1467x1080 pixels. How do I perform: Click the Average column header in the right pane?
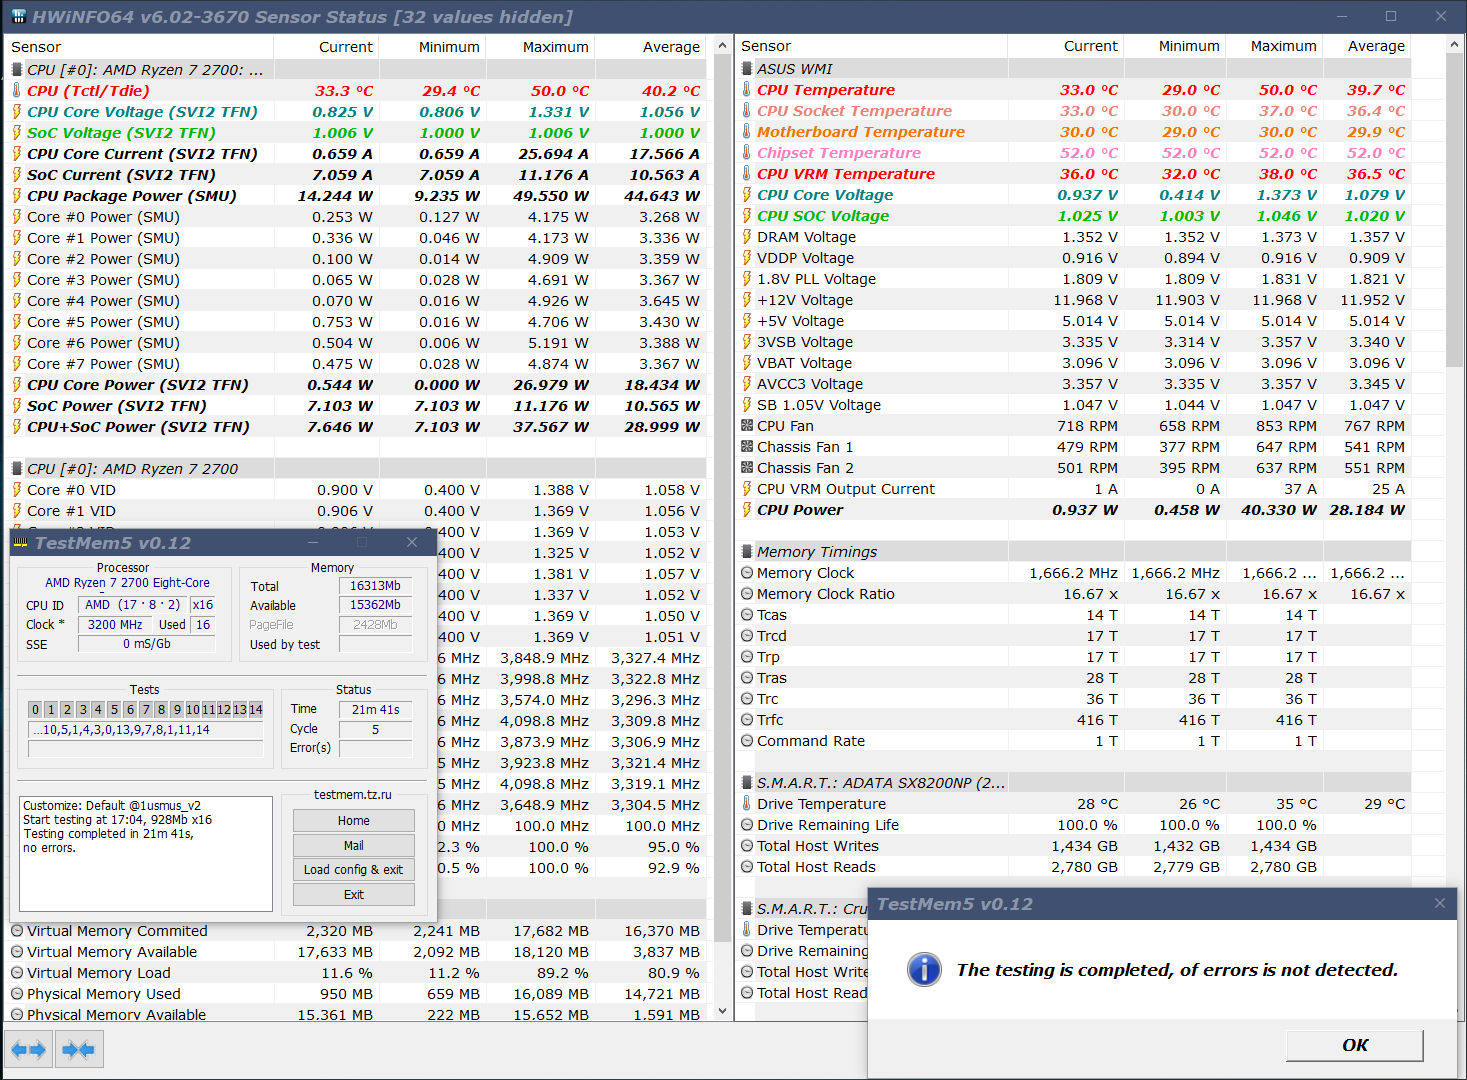1367,46
